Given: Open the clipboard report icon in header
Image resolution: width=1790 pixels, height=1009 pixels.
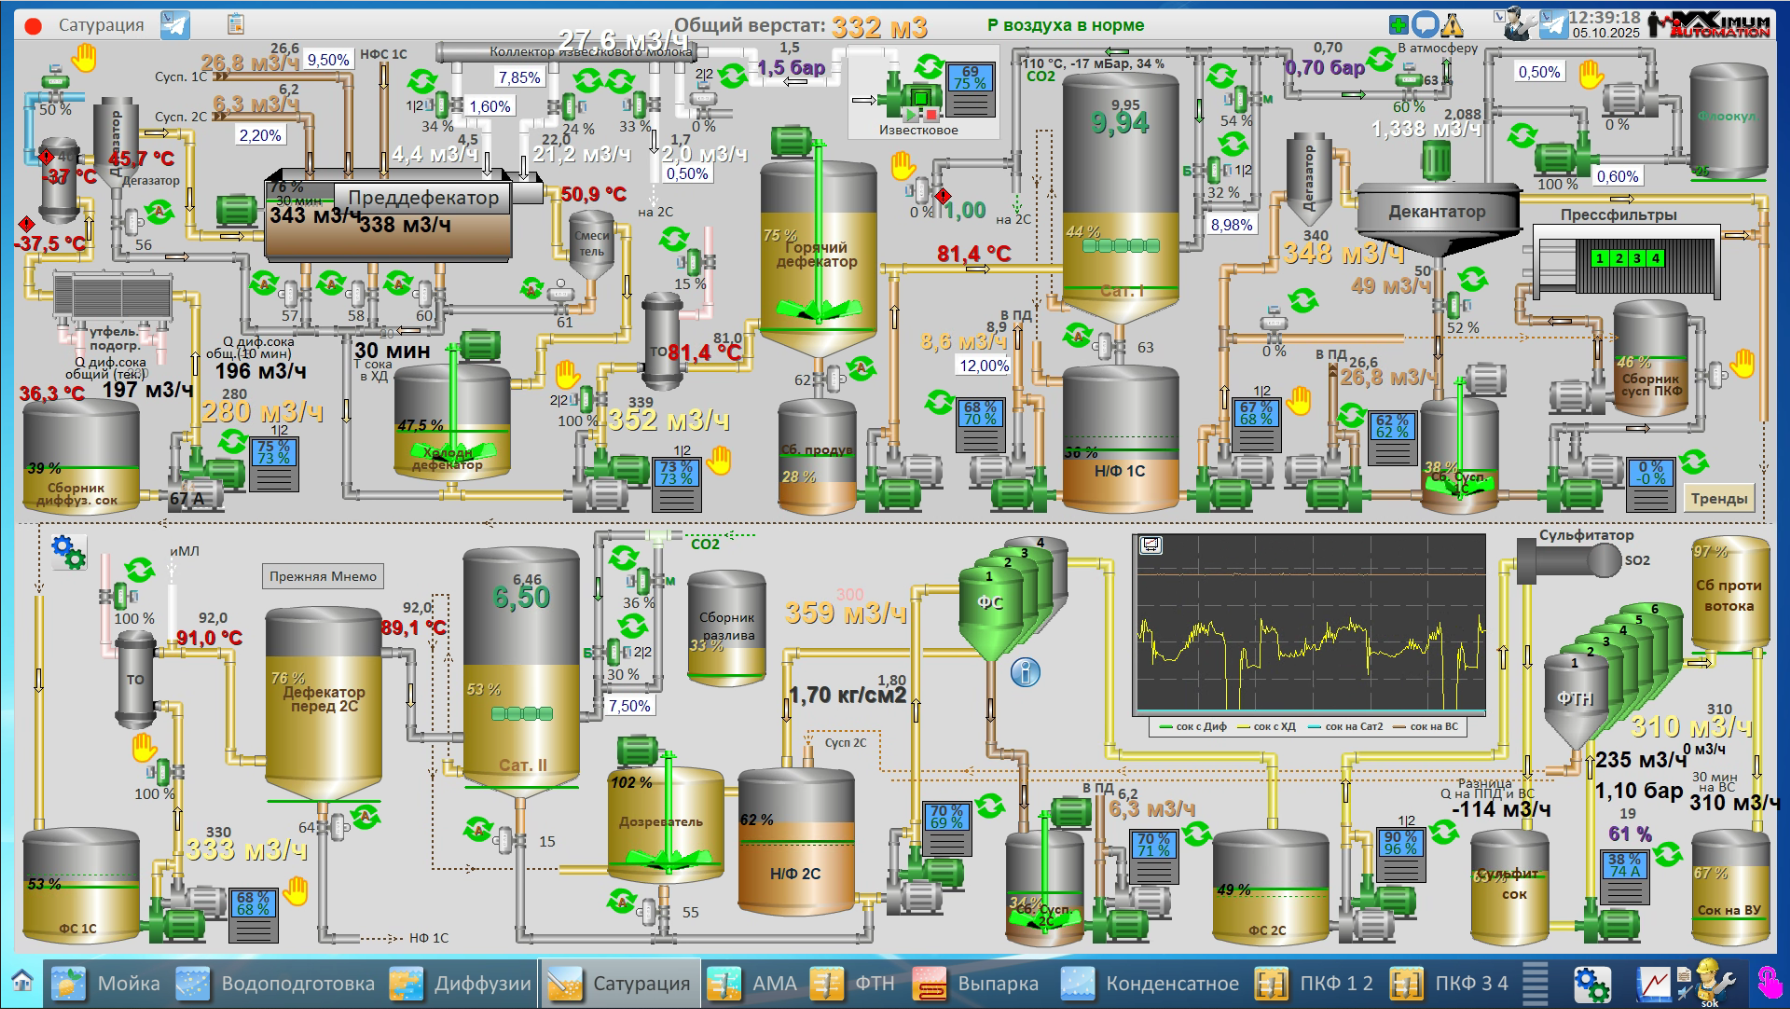Looking at the screenshot, I should 236,24.
